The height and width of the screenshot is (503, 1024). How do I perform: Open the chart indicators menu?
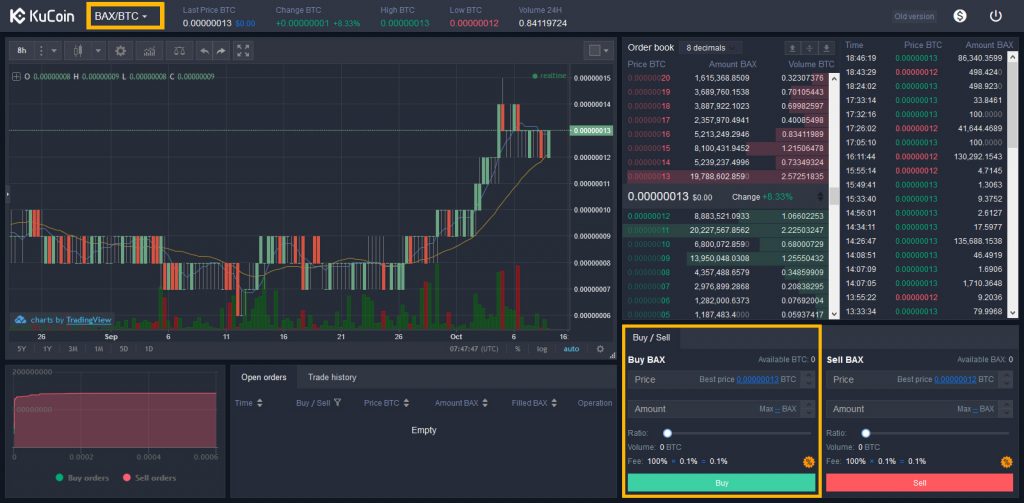tap(149, 50)
